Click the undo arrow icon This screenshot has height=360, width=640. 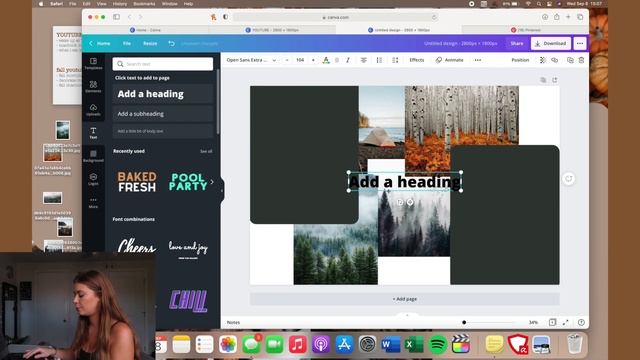[171, 43]
